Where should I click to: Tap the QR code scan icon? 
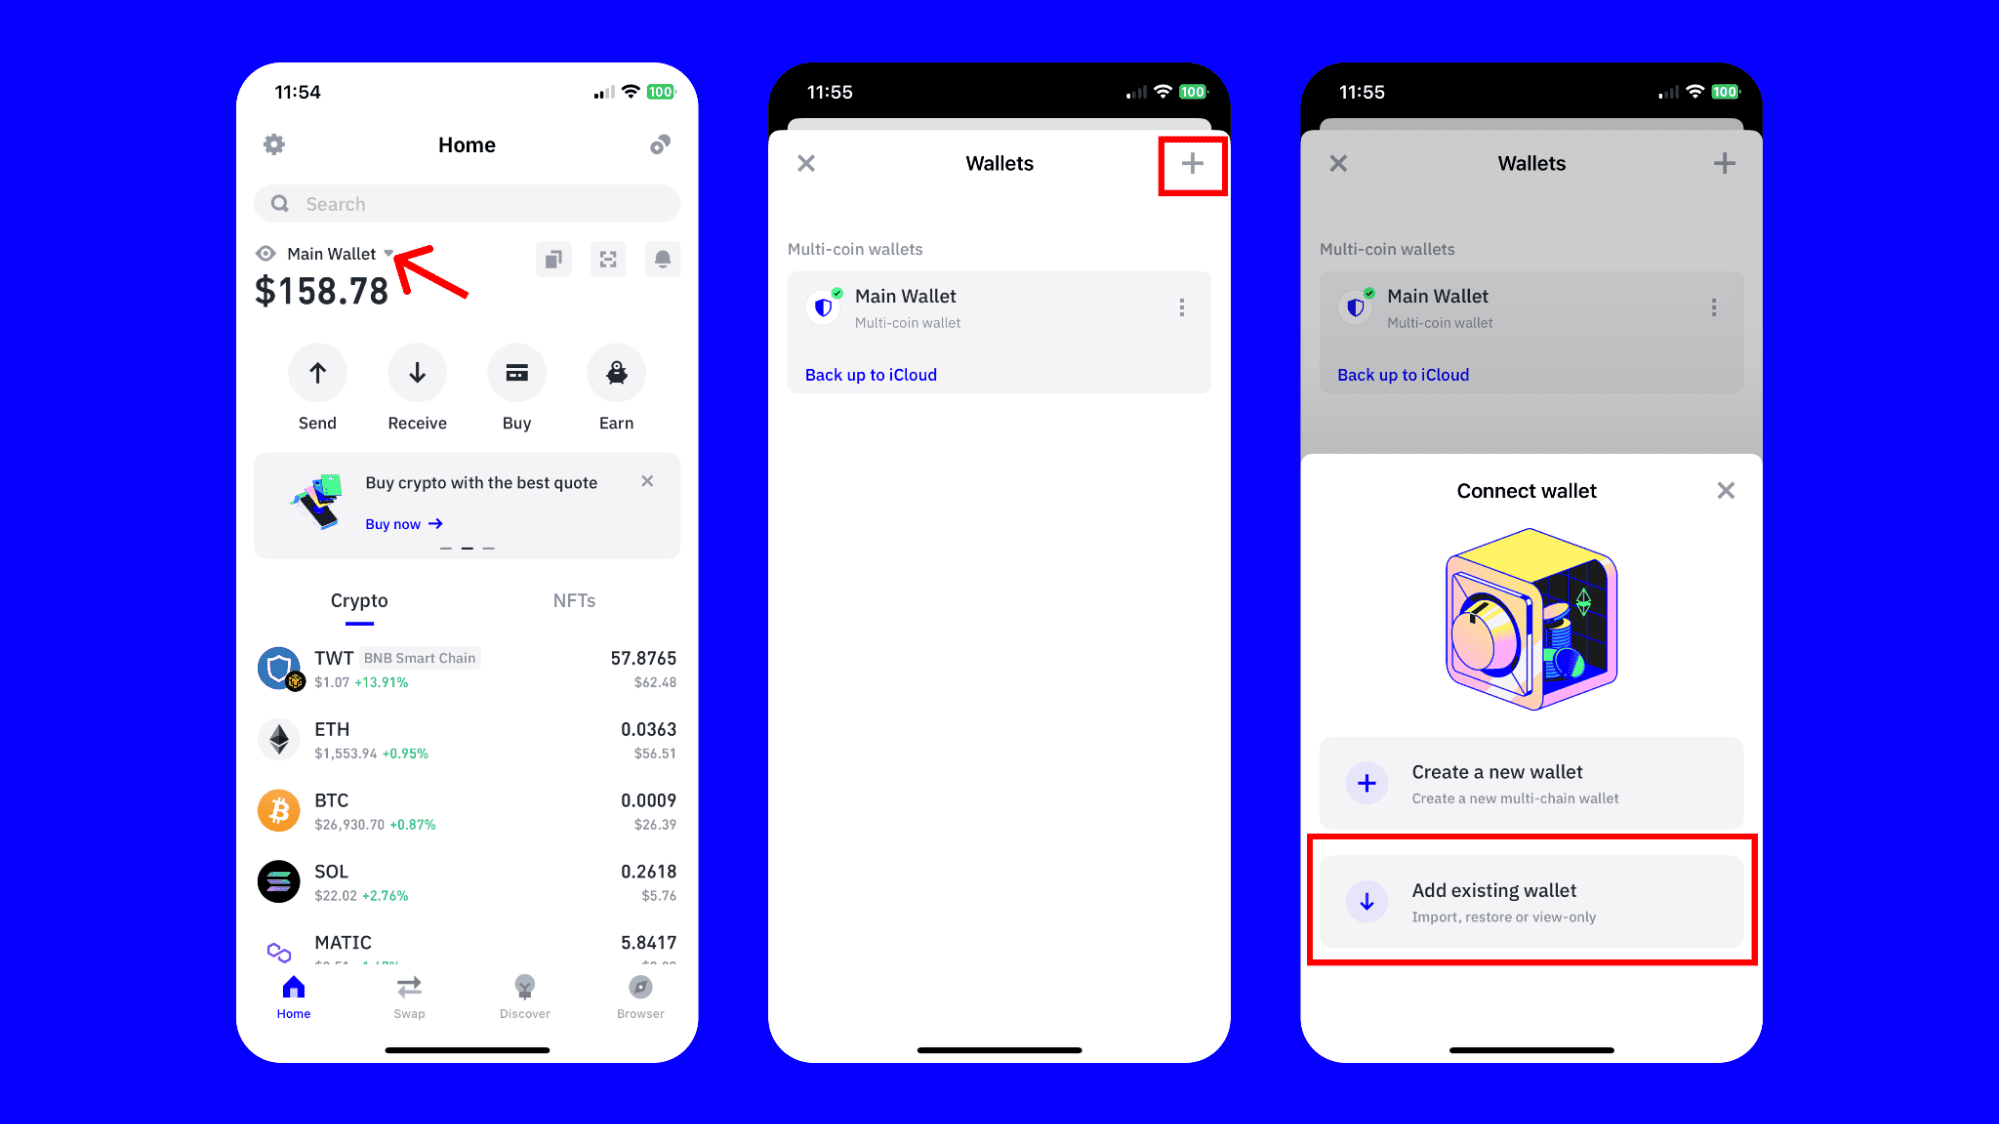point(608,260)
